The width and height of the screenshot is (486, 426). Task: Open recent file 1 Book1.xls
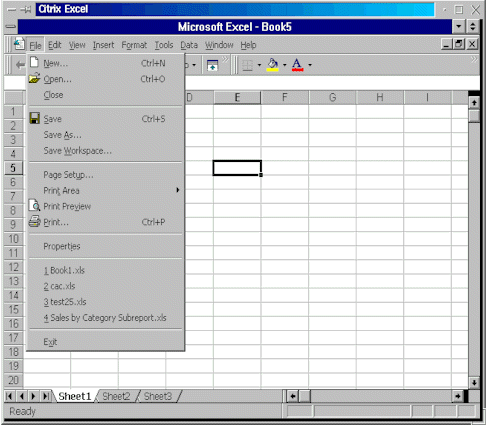tap(105, 270)
